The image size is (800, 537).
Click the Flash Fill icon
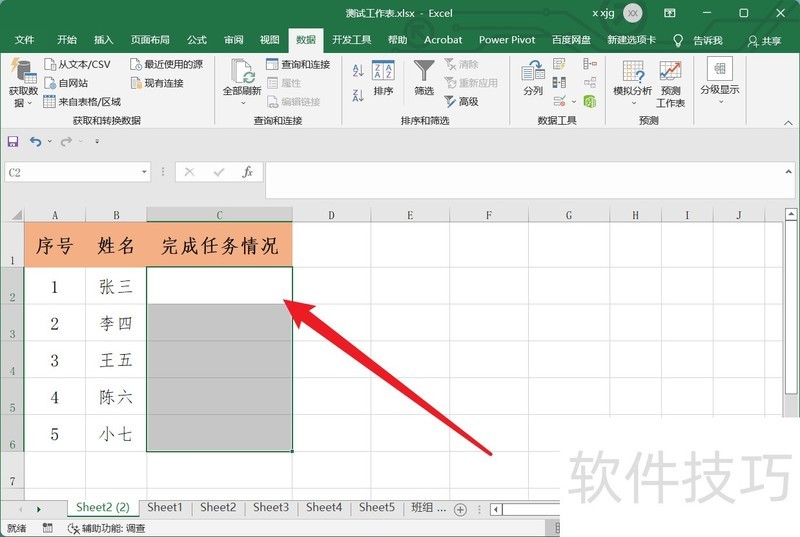(x=559, y=64)
